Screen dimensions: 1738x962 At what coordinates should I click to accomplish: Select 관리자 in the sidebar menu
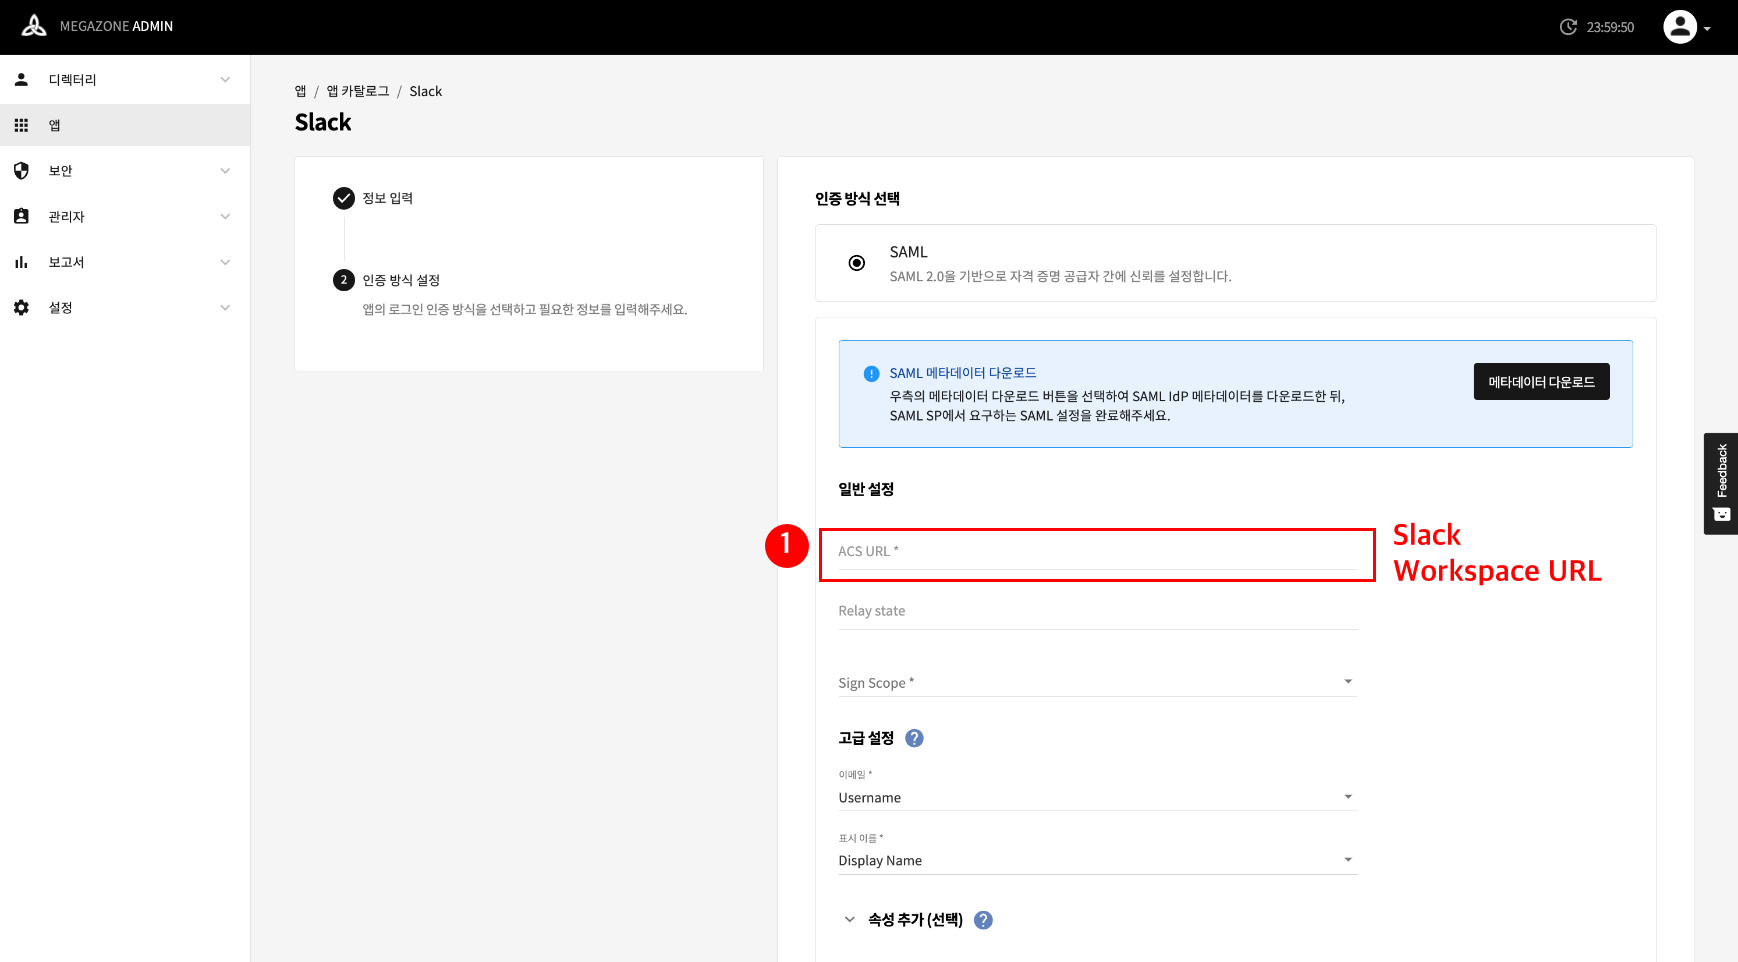pos(125,217)
